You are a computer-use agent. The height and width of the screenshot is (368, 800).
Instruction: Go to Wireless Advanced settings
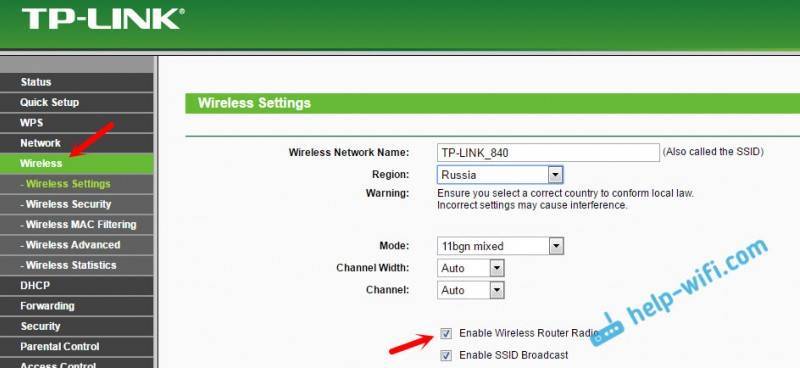tap(77, 245)
